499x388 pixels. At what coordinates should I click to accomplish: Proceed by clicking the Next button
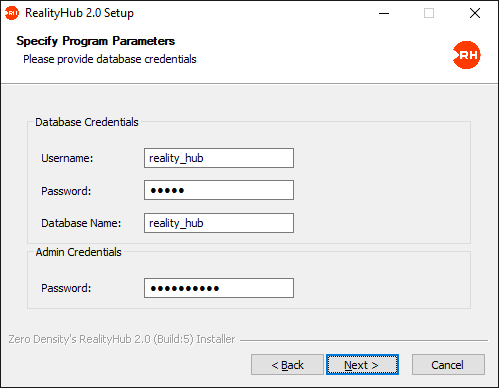pos(362,365)
